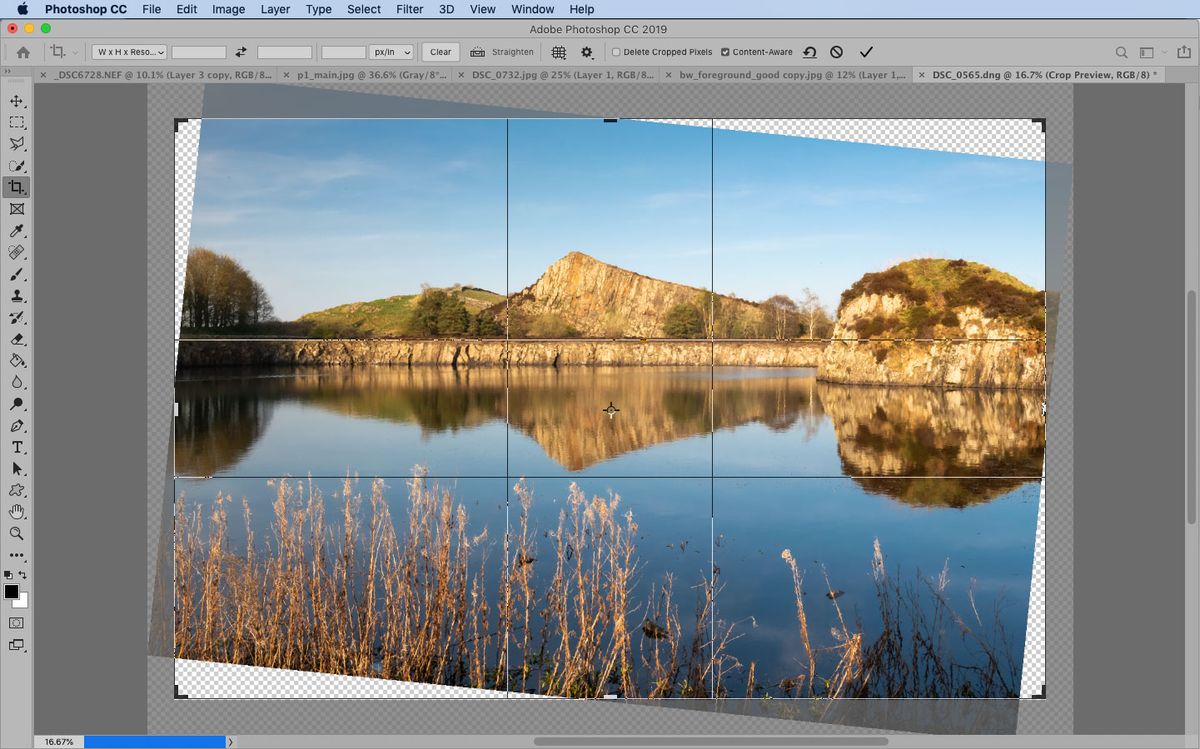
Task: Select the Crop tool in the toolbar
Action: (17, 187)
